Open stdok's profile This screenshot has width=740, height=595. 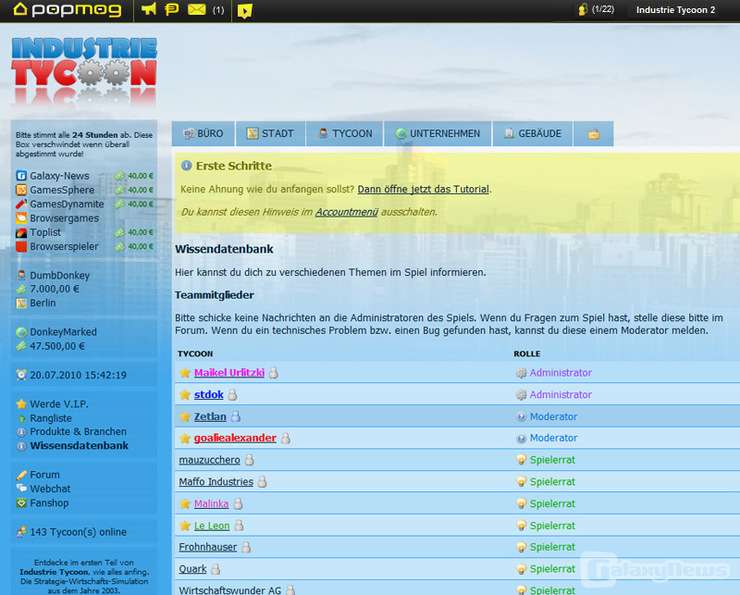point(209,395)
